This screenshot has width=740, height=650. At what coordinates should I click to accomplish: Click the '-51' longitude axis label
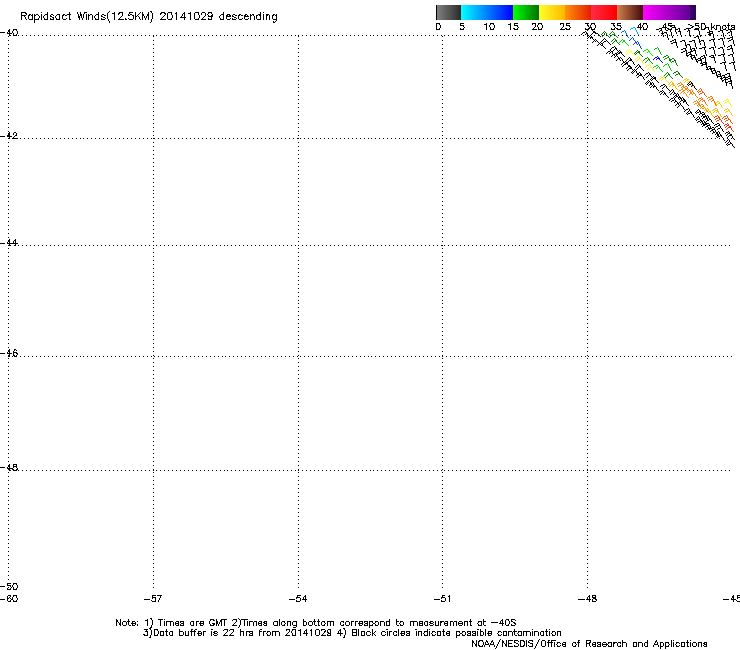pos(442,599)
